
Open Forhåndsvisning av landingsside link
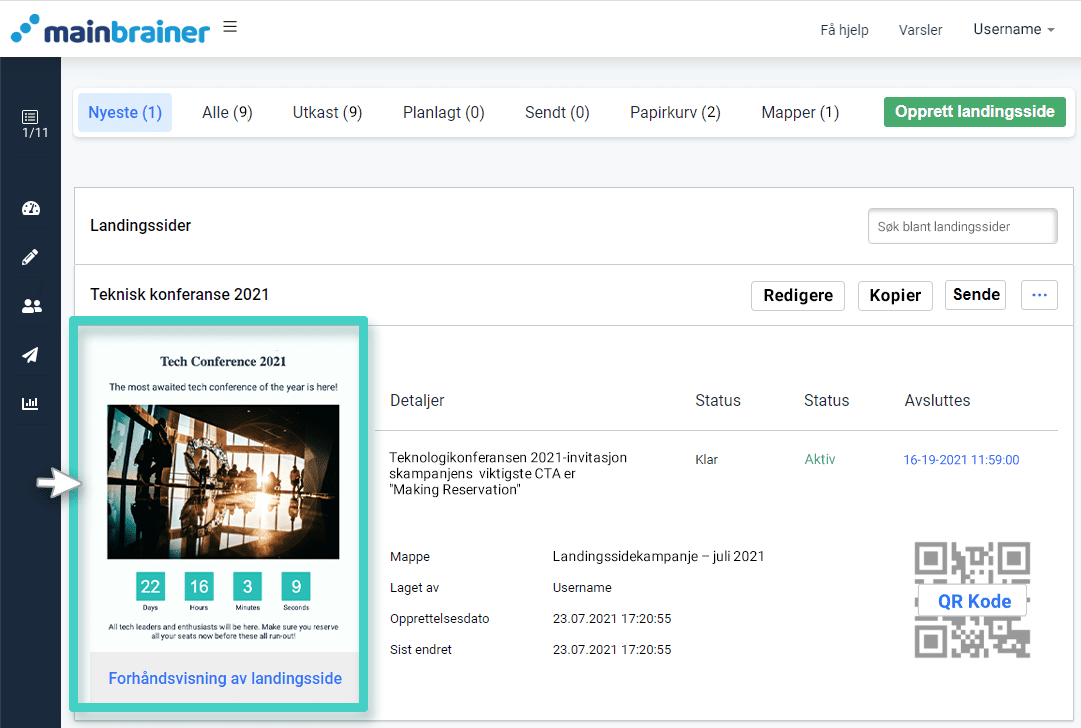[225, 679]
